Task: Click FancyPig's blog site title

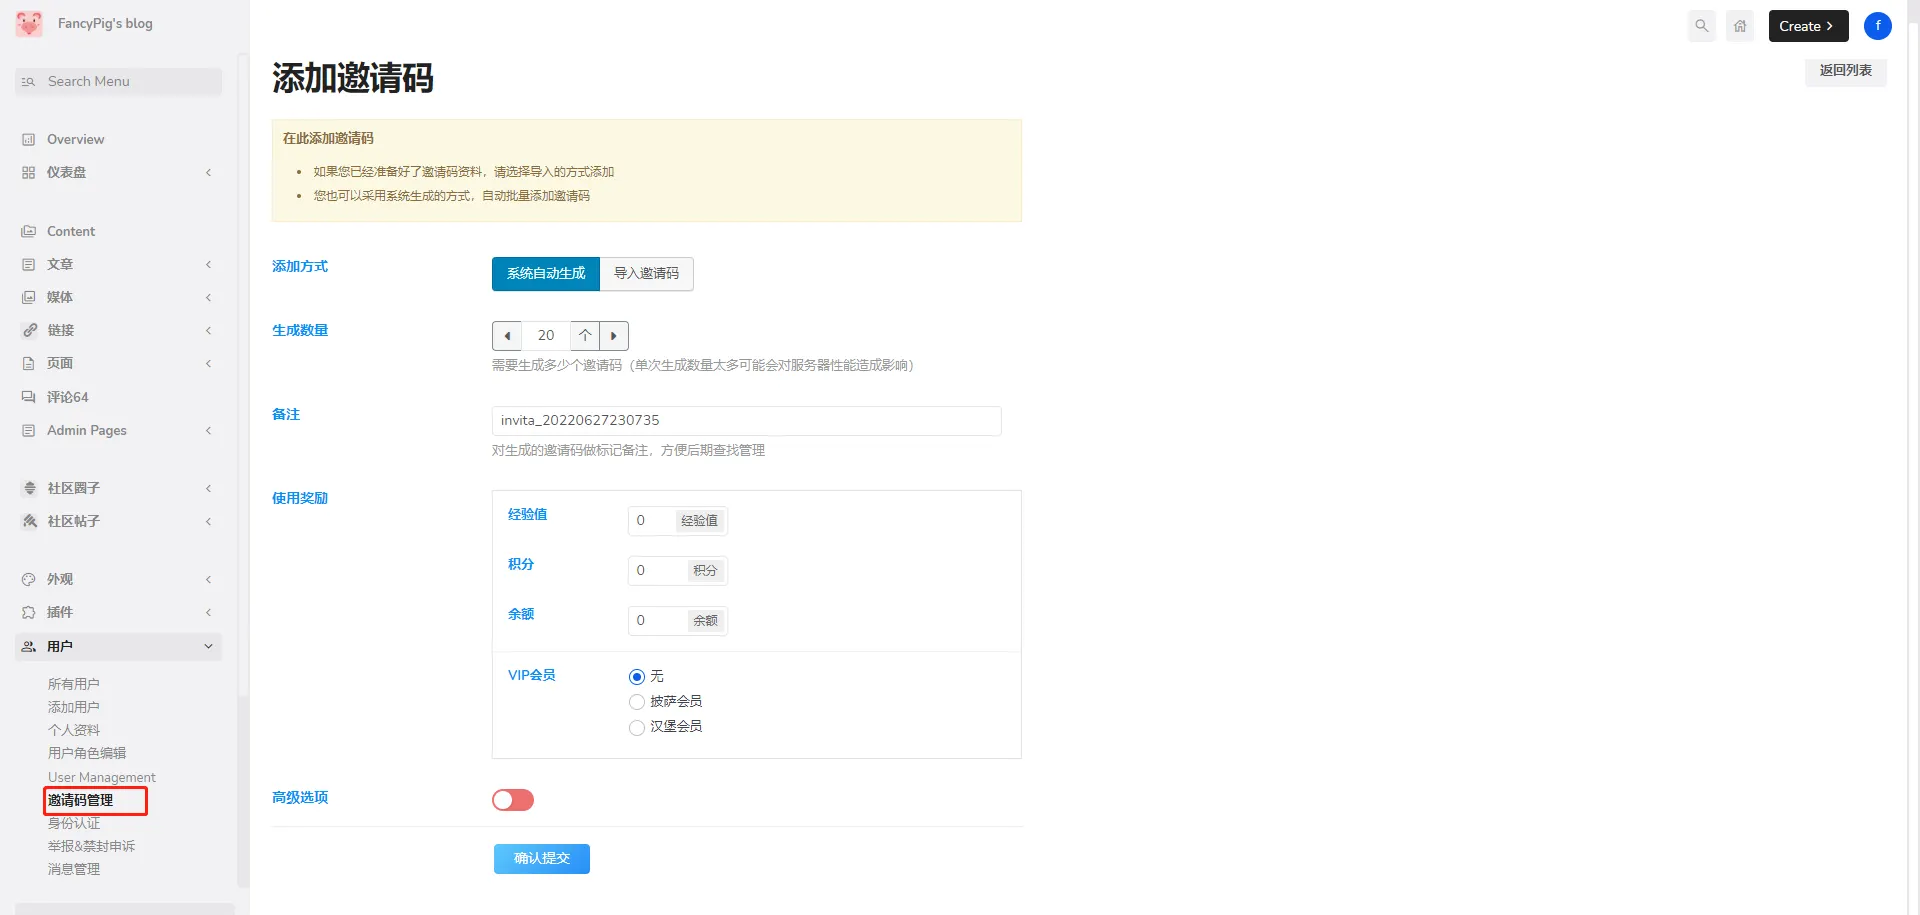Action: pos(105,24)
